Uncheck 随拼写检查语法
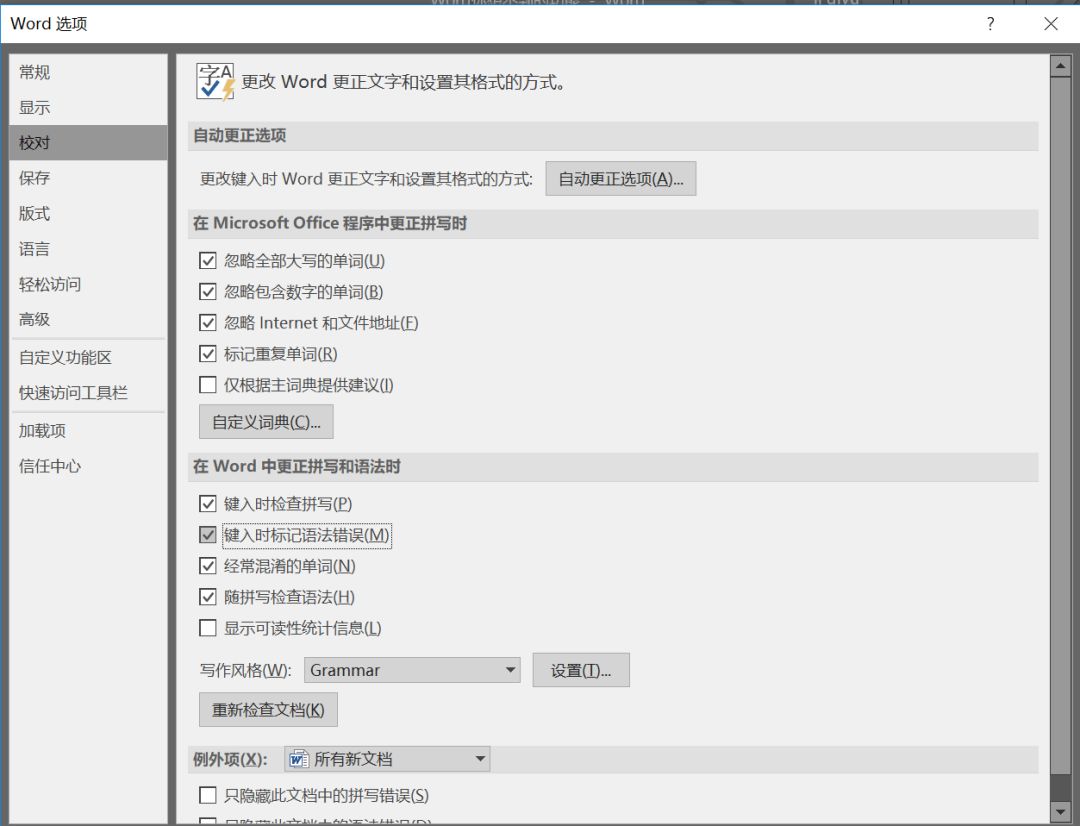Screen dimensions: 1080x826 pos(207,597)
